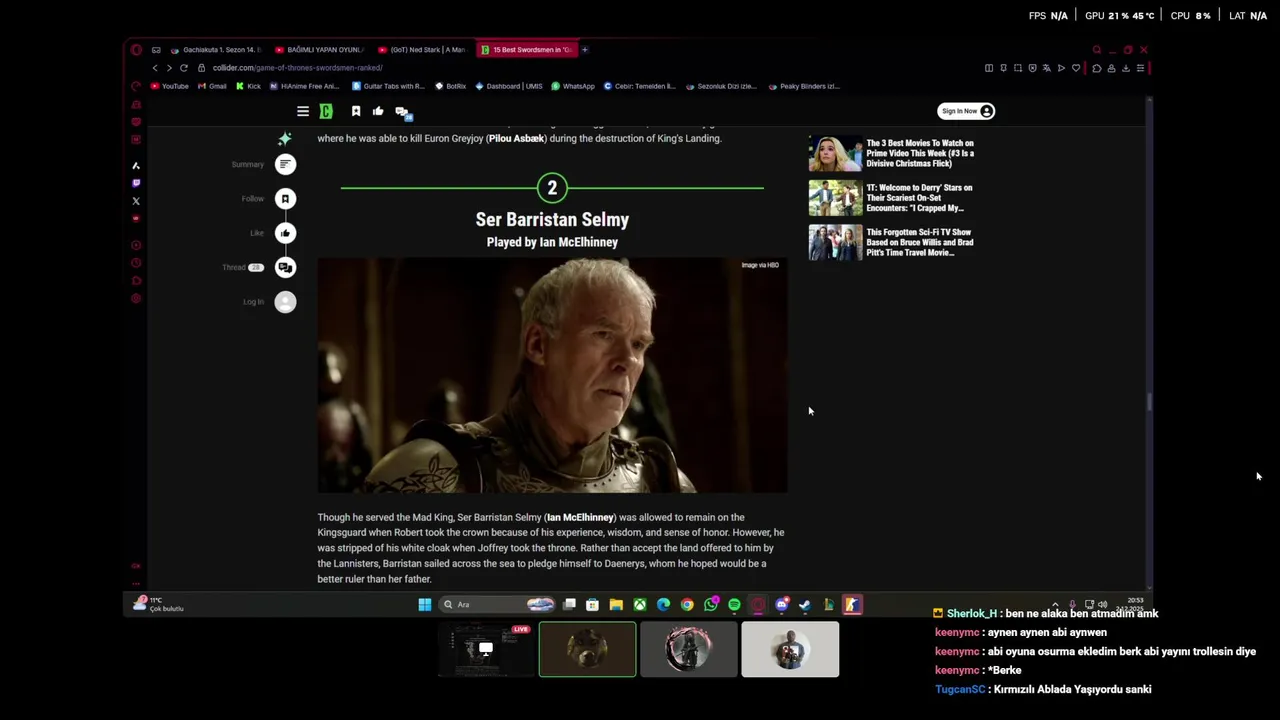Screen dimensions: 1280x720
Task: Switch to the BAĞIMLI YAPAN OYUNL tab
Action: (320, 49)
